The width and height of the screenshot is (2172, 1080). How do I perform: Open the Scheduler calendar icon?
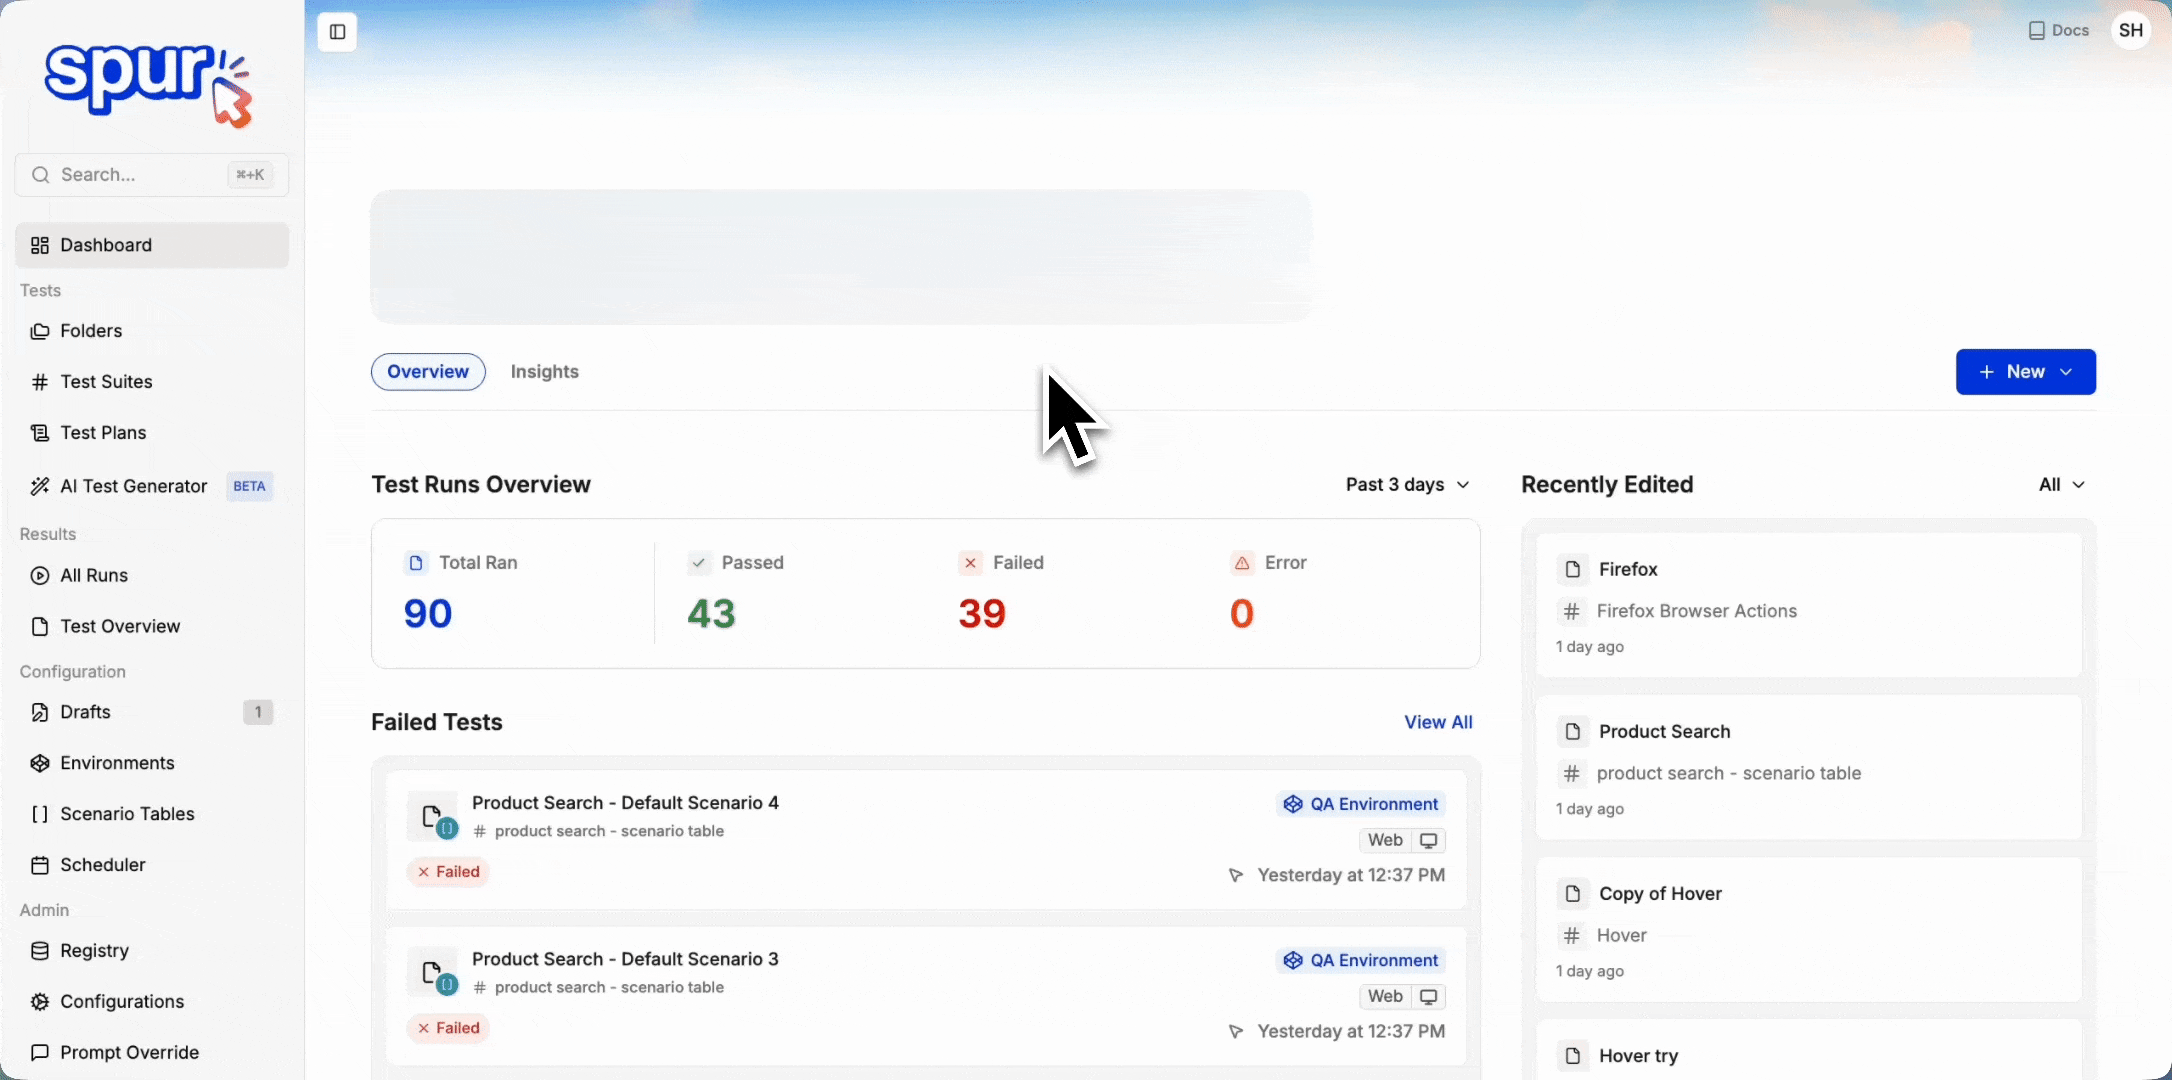point(40,865)
